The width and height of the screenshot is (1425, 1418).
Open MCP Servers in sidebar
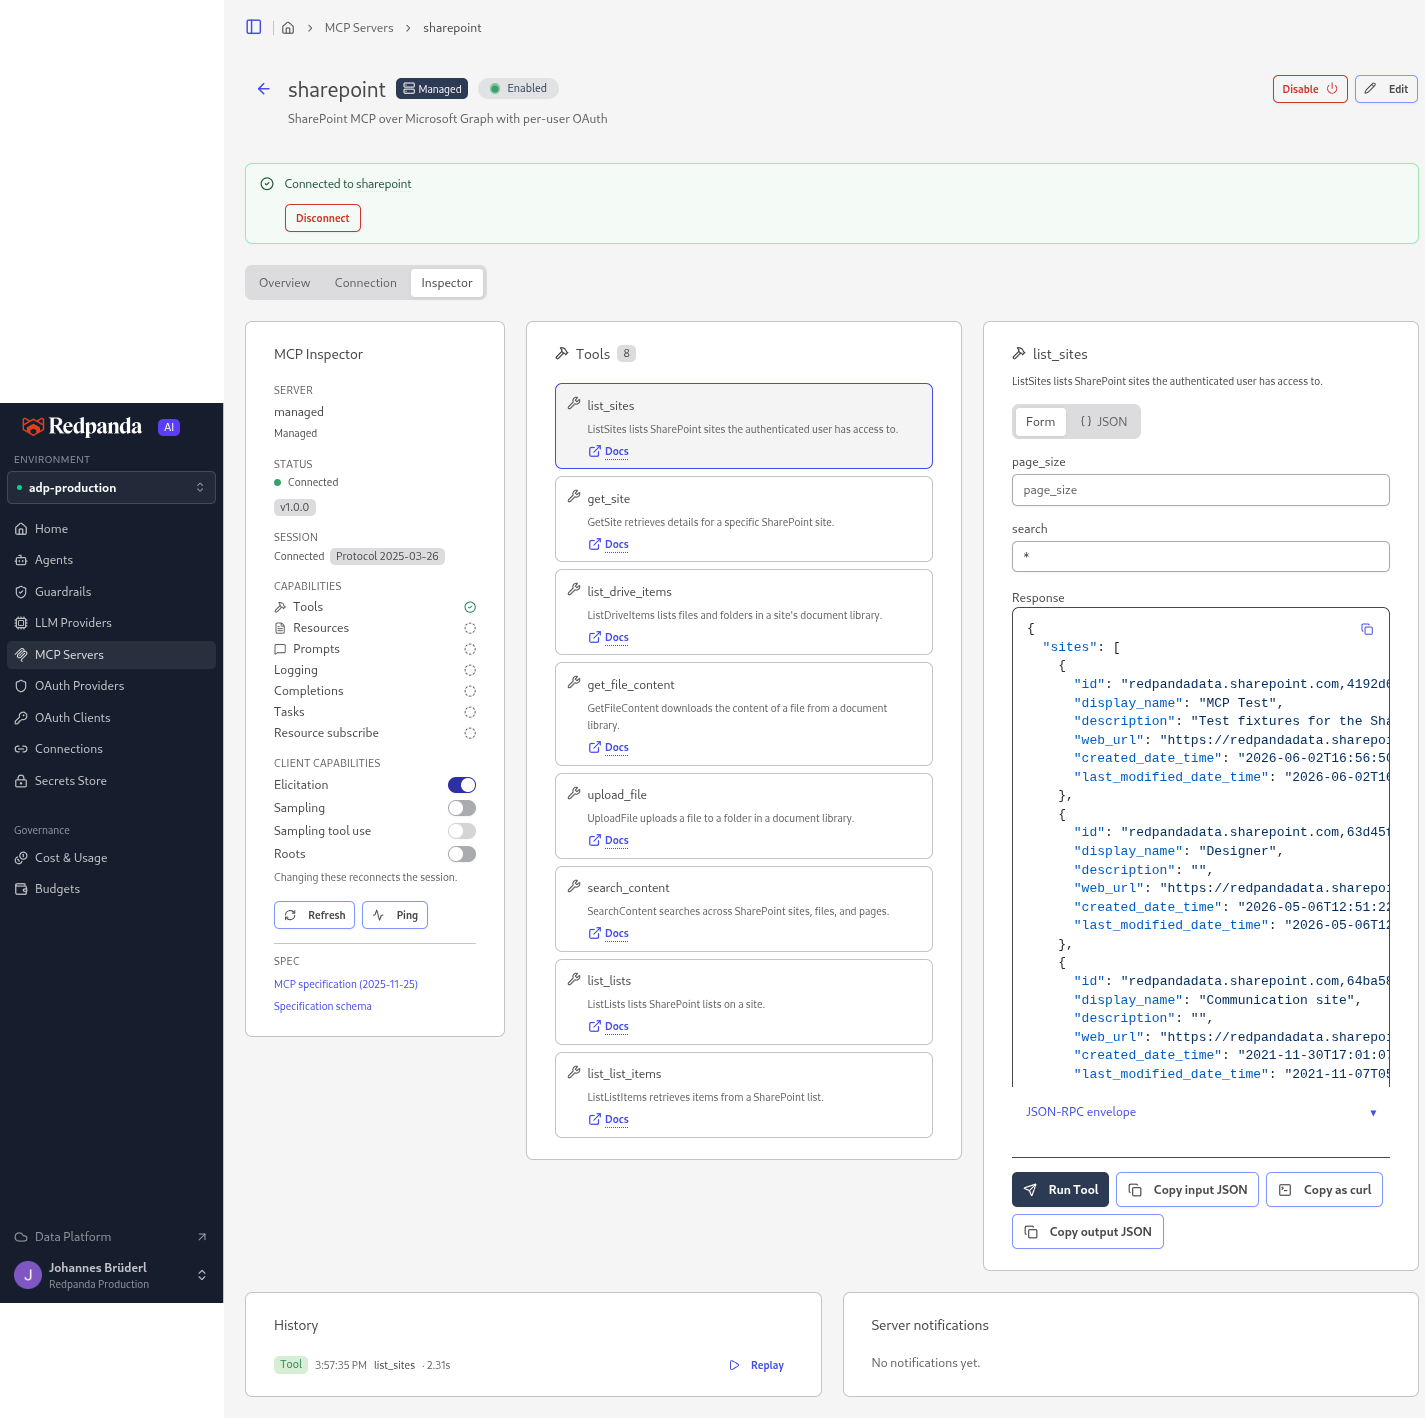[x=111, y=655]
